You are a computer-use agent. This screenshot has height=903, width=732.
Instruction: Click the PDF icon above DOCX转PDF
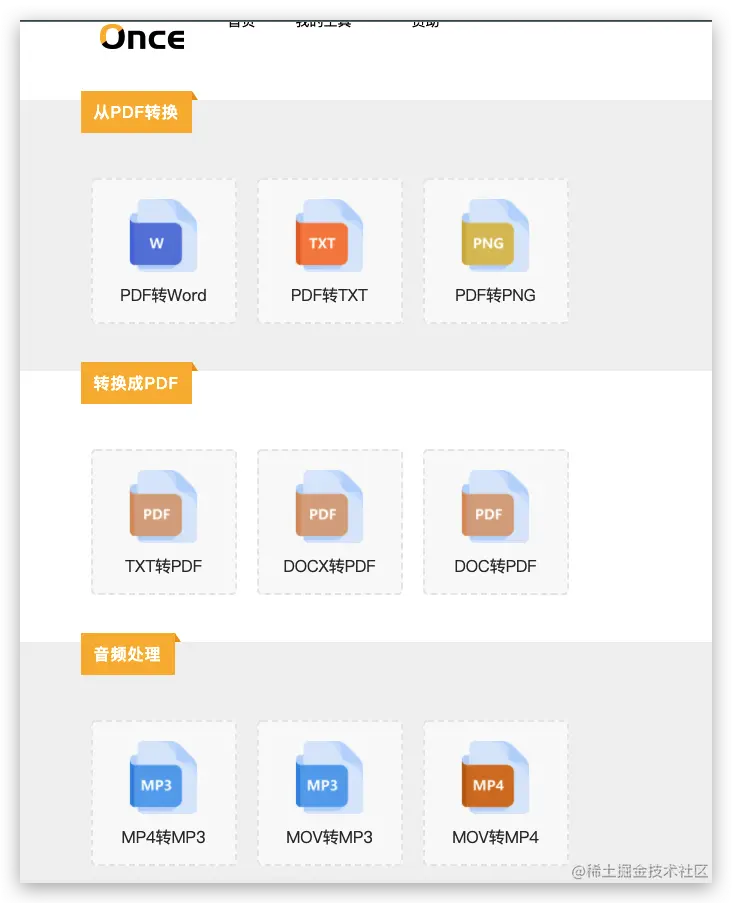pyautogui.click(x=329, y=507)
